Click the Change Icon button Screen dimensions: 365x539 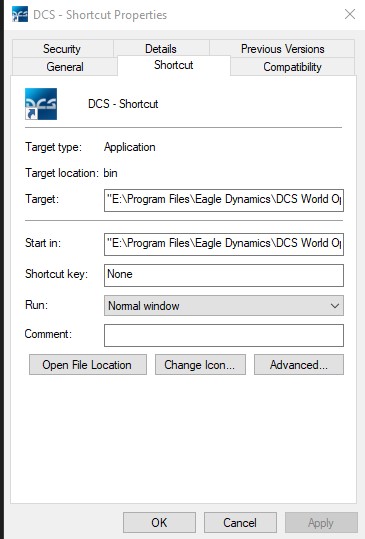tap(200, 365)
